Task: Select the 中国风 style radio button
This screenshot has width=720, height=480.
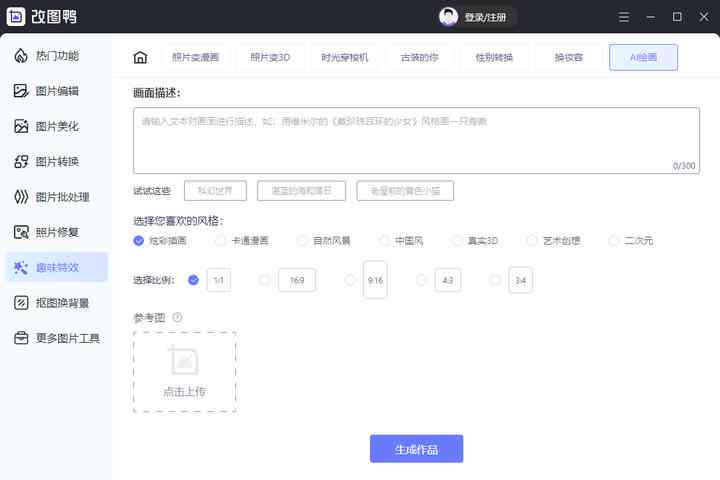Action: tap(384, 240)
